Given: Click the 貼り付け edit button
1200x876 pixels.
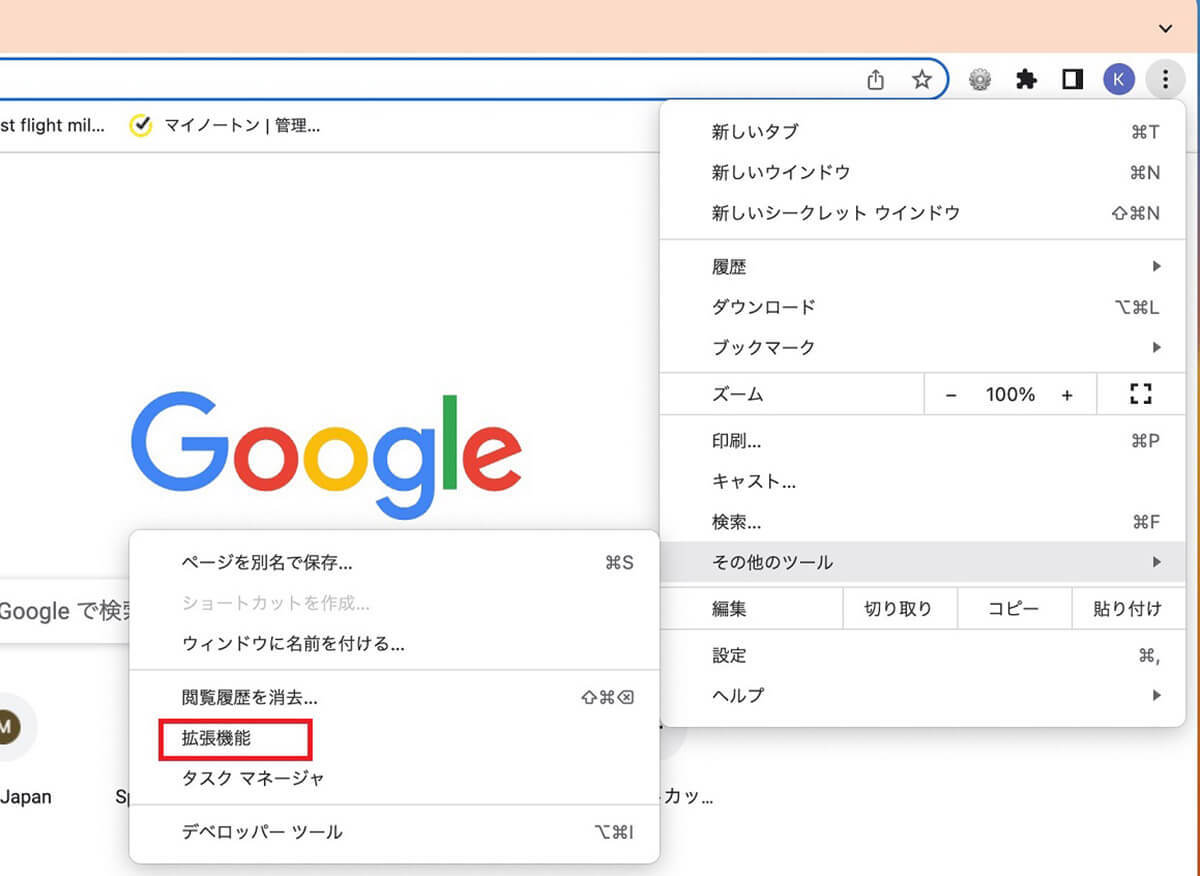Looking at the screenshot, I should coord(1128,608).
